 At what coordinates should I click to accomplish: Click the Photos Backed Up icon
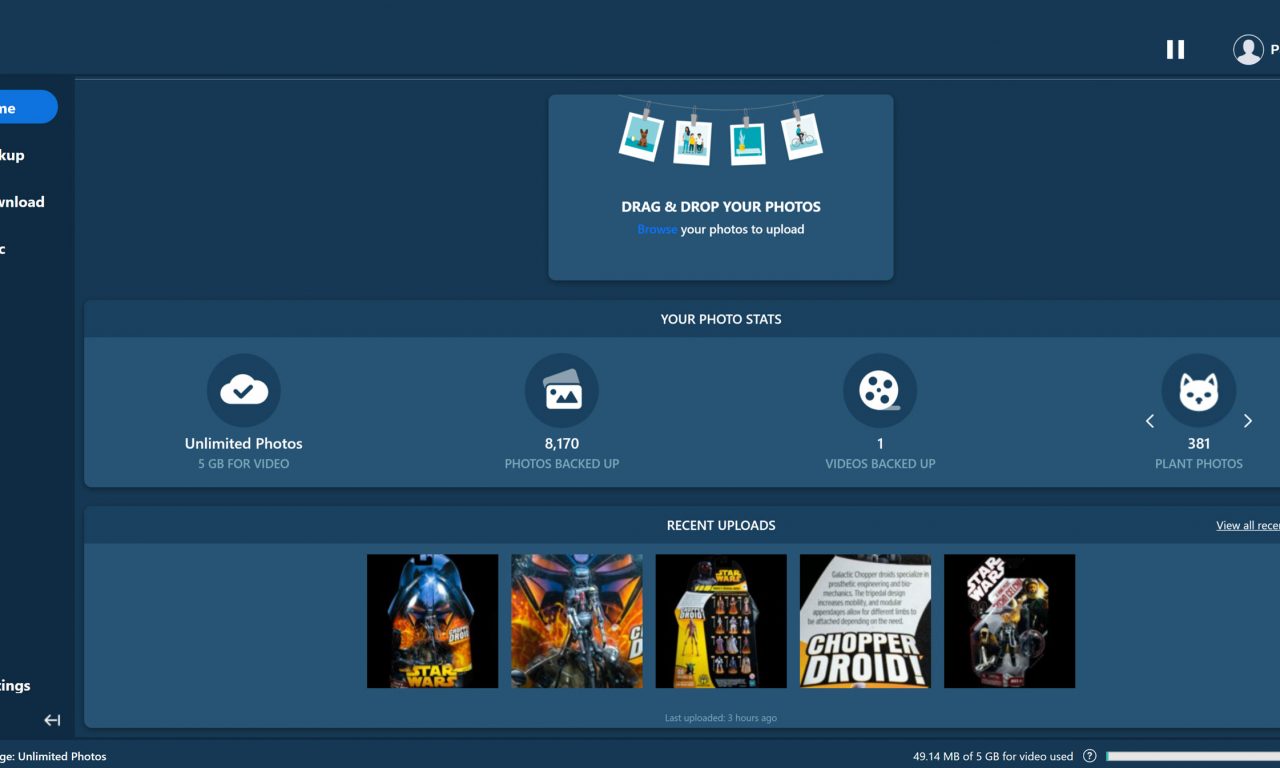[x=562, y=391]
